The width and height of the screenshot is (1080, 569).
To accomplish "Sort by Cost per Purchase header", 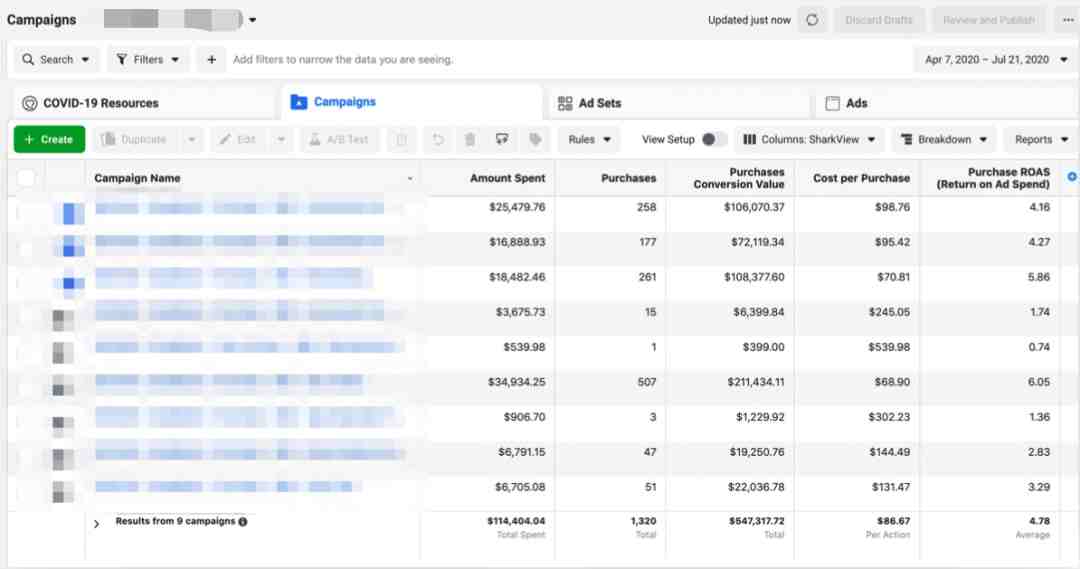I will click(x=857, y=178).
